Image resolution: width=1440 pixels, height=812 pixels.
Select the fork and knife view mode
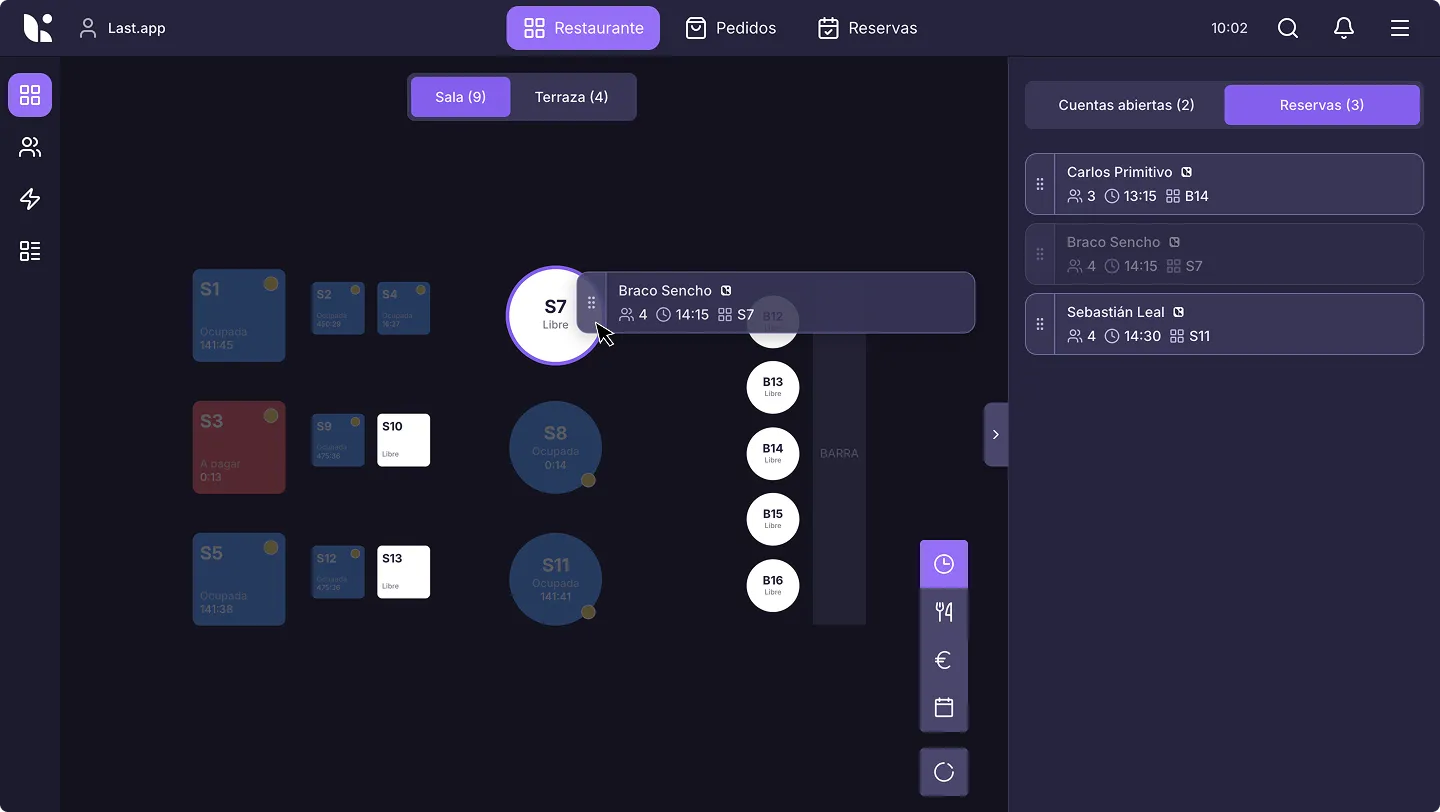944,612
